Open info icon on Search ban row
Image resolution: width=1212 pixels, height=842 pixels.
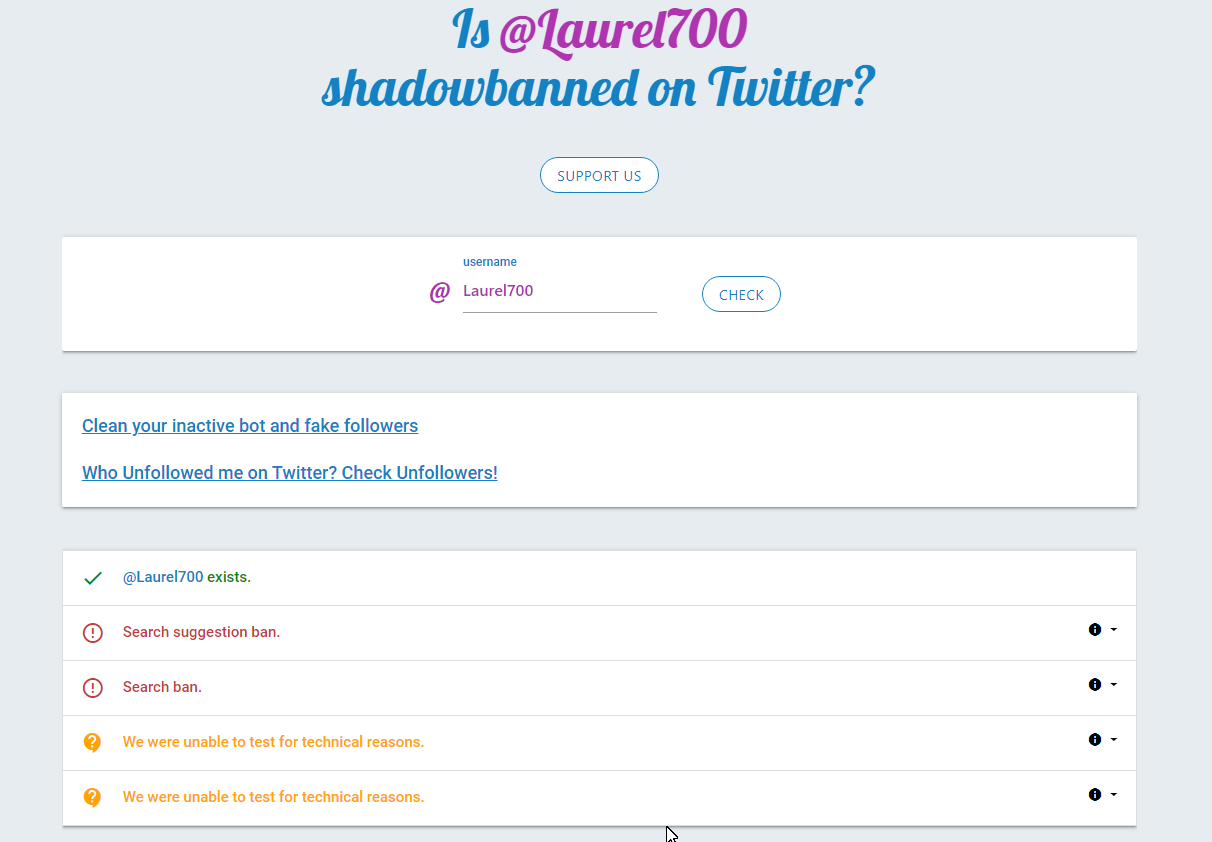pos(1095,685)
